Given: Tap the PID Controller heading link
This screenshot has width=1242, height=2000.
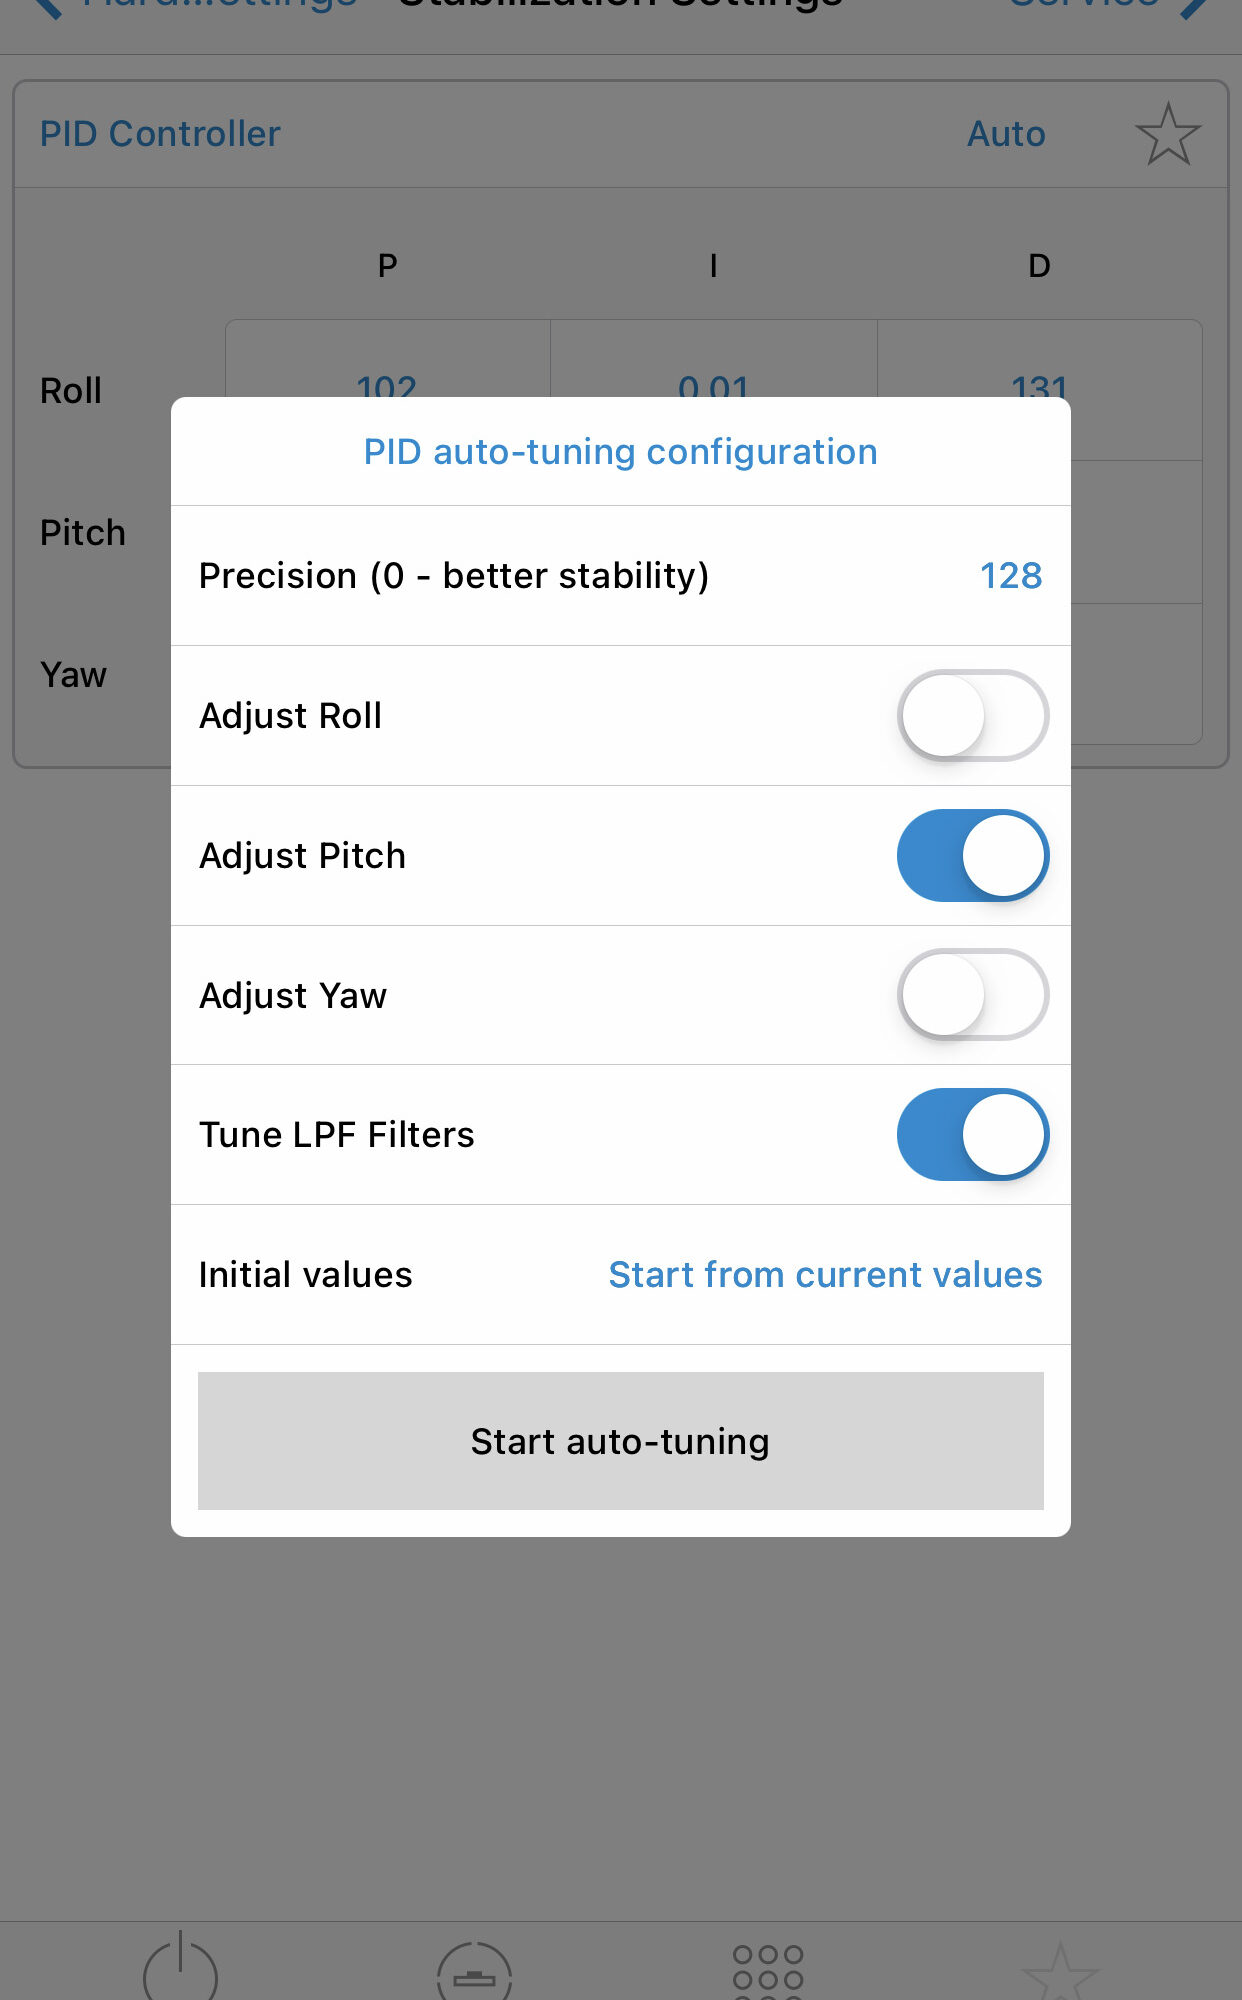Looking at the screenshot, I should [160, 134].
